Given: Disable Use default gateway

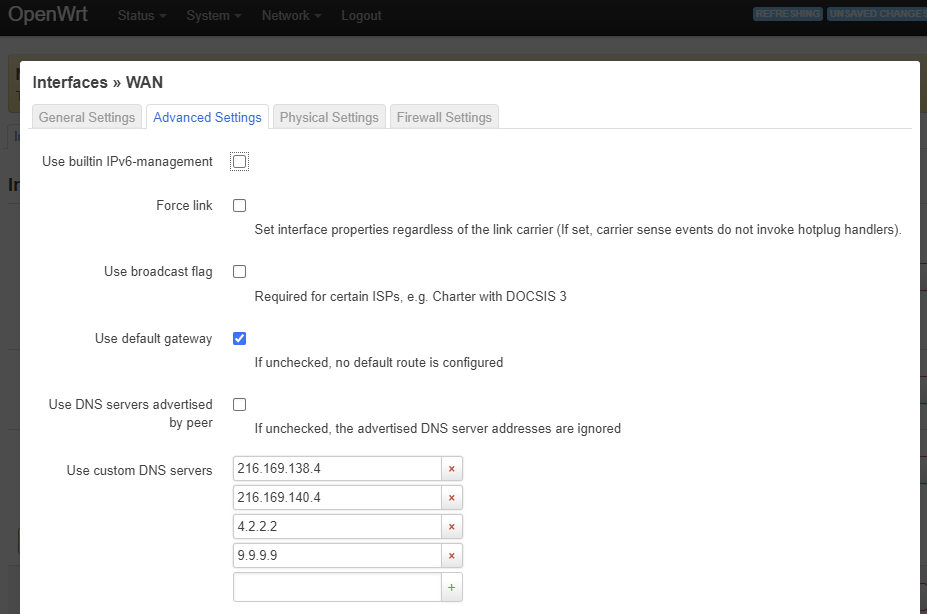Looking at the screenshot, I should [238, 338].
